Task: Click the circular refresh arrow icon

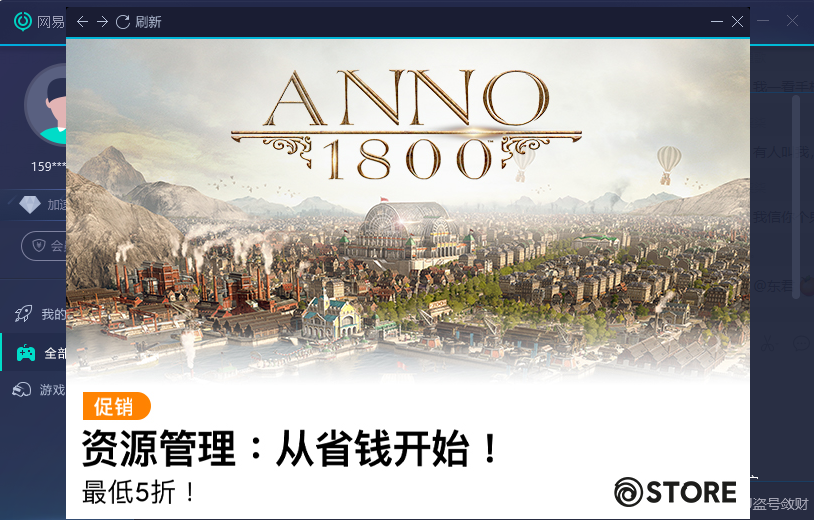Action: (x=123, y=21)
